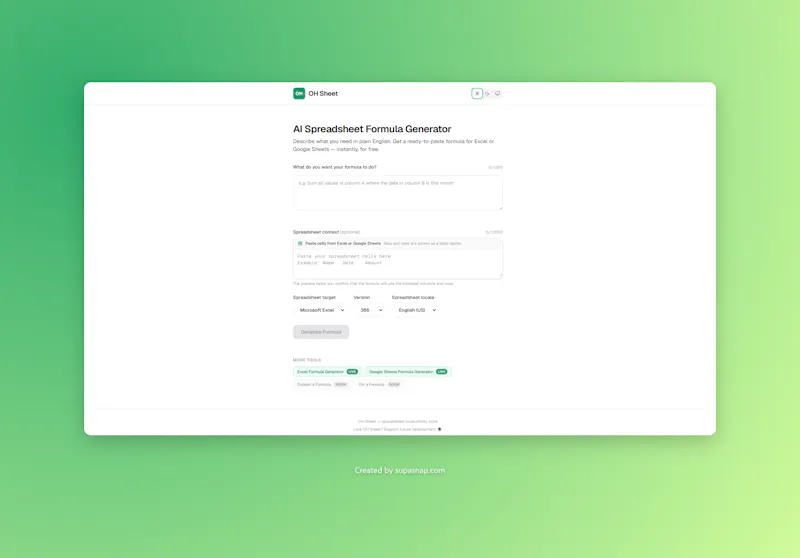Open the Spreadsheet locale English (US) dropdown
Image resolution: width=800 pixels, height=558 pixels.
pyautogui.click(x=416, y=310)
